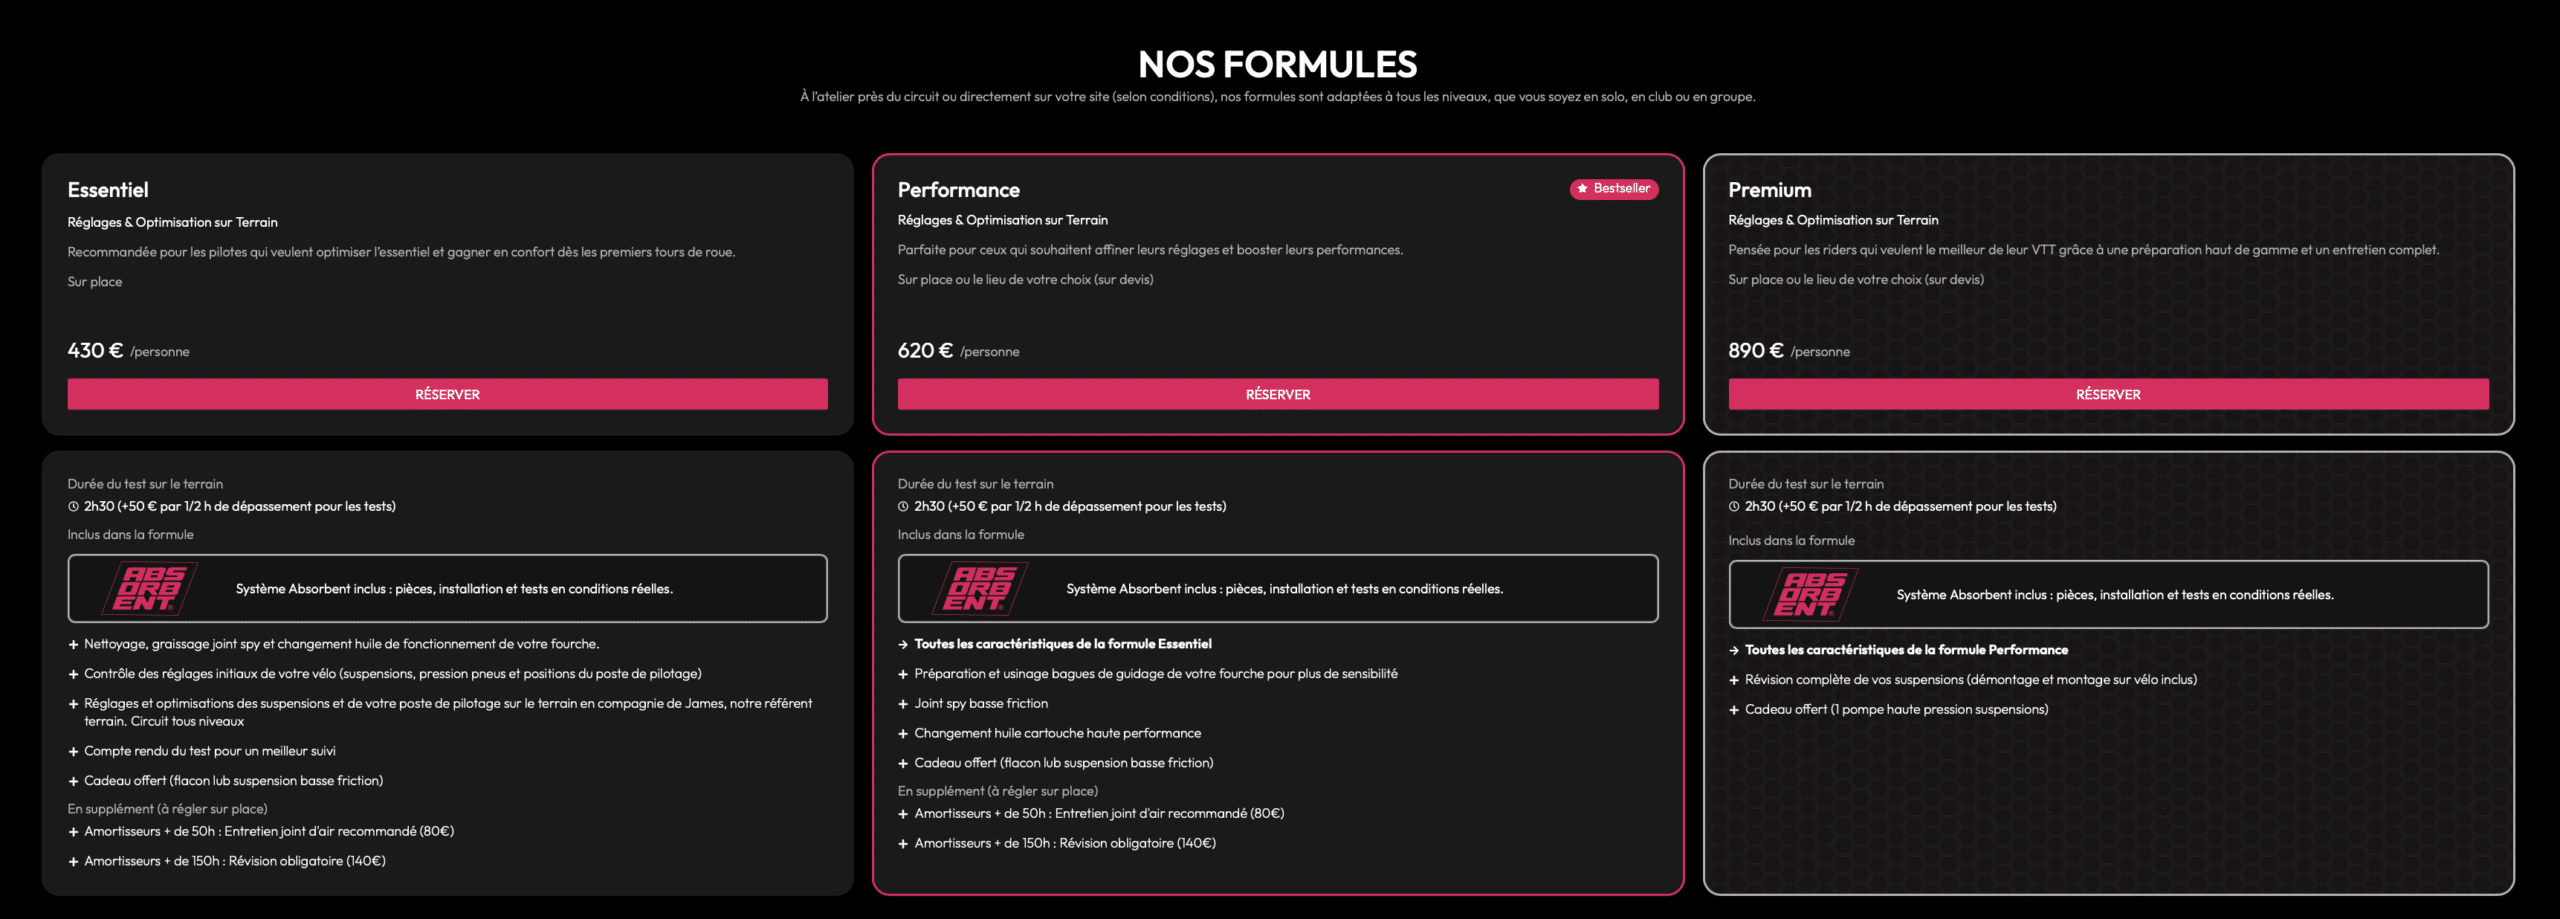Click the Bestseller badge on the Performance card

tap(1614, 189)
